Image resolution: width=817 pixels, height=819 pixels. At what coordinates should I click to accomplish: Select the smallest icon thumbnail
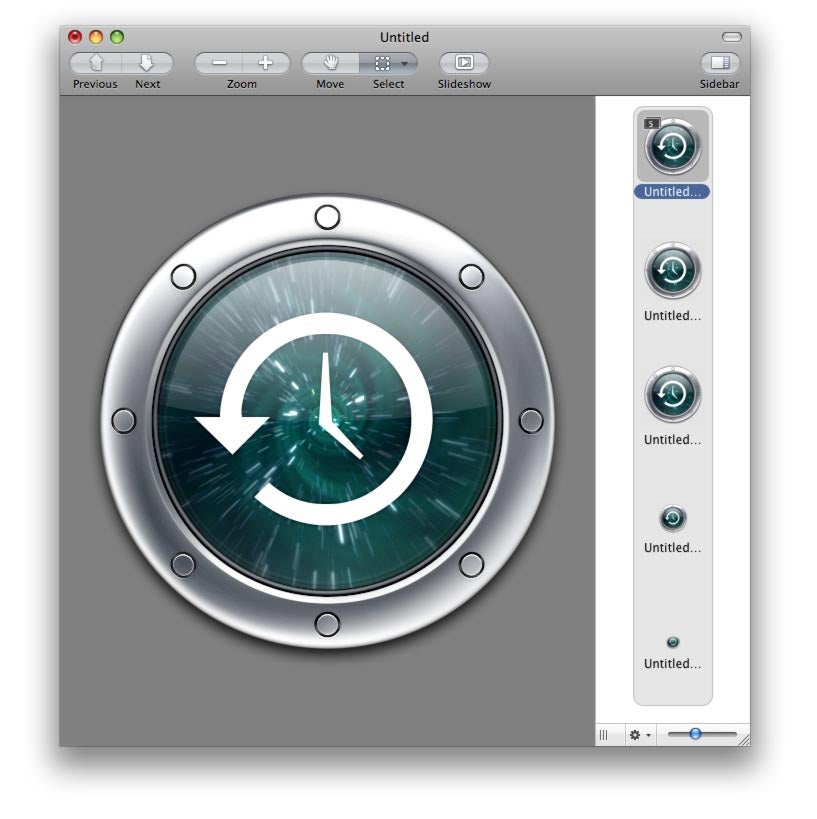coord(673,642)
